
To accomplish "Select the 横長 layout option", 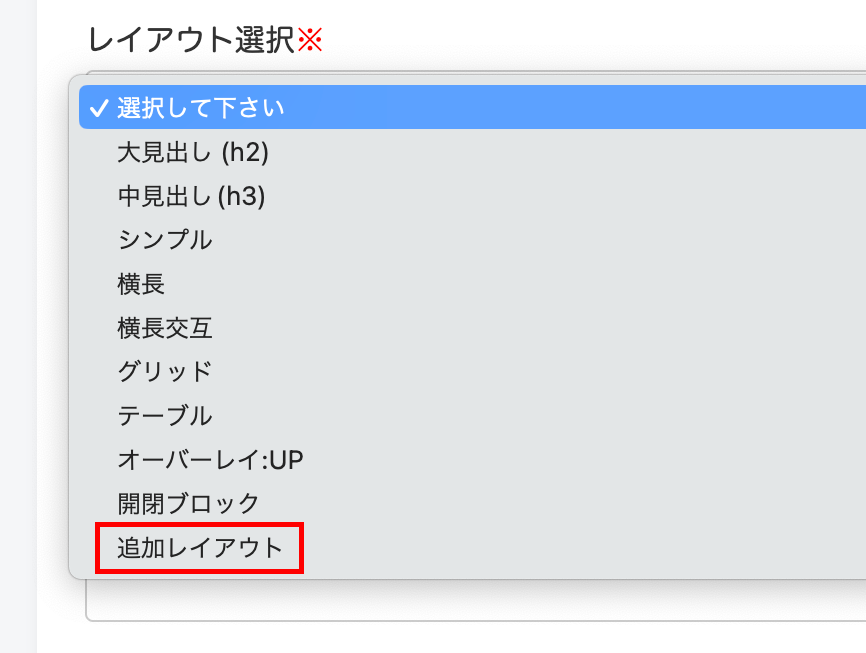I will [x=141, y=284].
